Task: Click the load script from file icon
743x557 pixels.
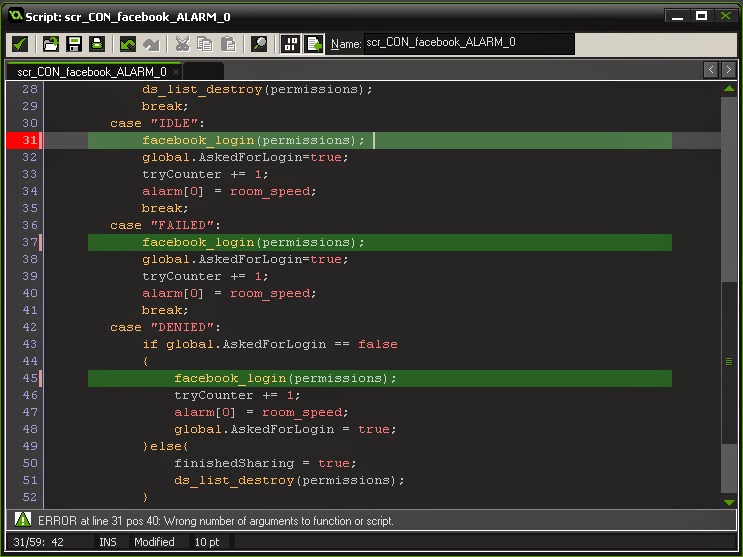Action: (x=51, y=44)
